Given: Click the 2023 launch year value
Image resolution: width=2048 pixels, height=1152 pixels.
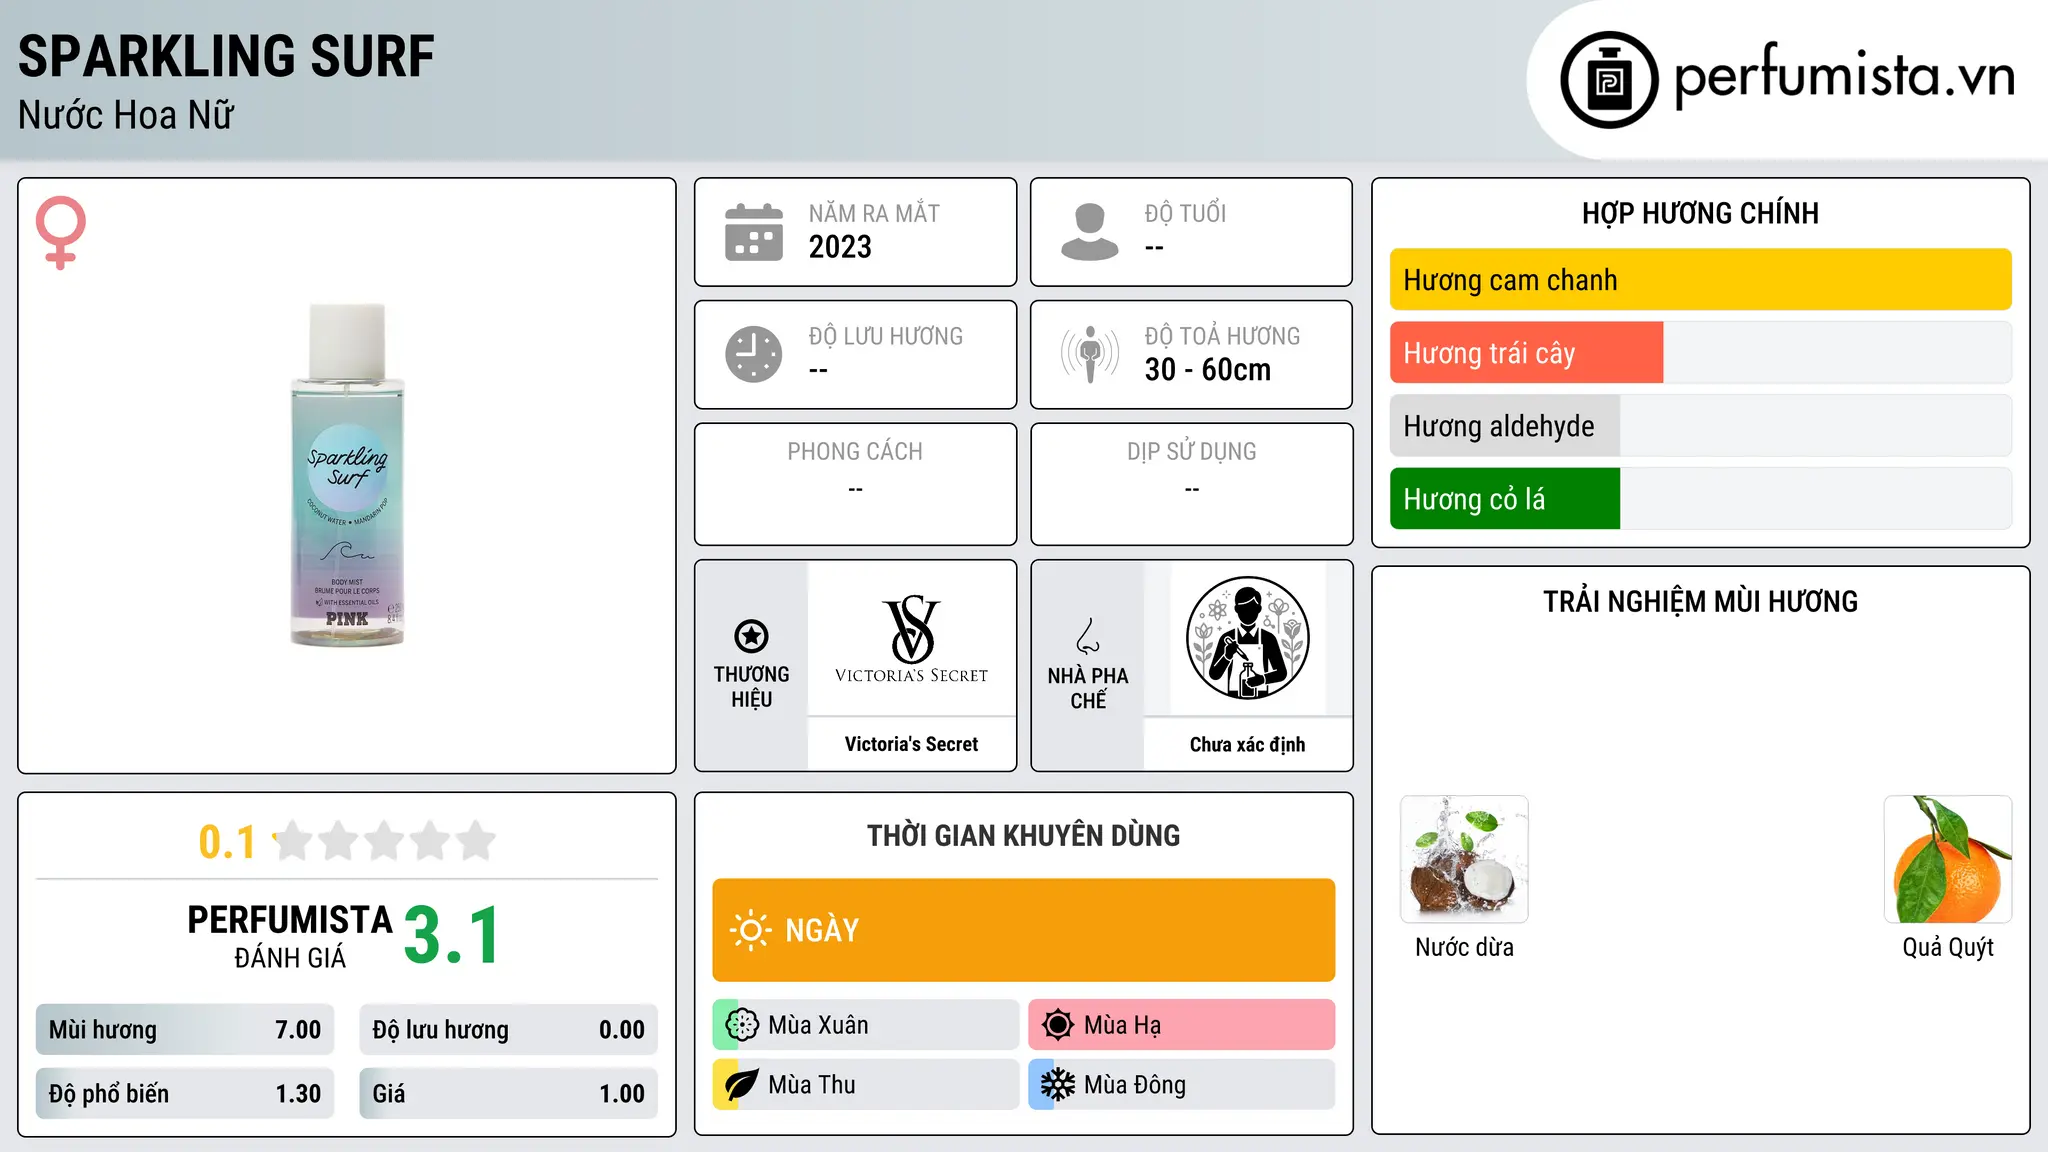Looking at the screenshot, I should [x=840, y=247].
